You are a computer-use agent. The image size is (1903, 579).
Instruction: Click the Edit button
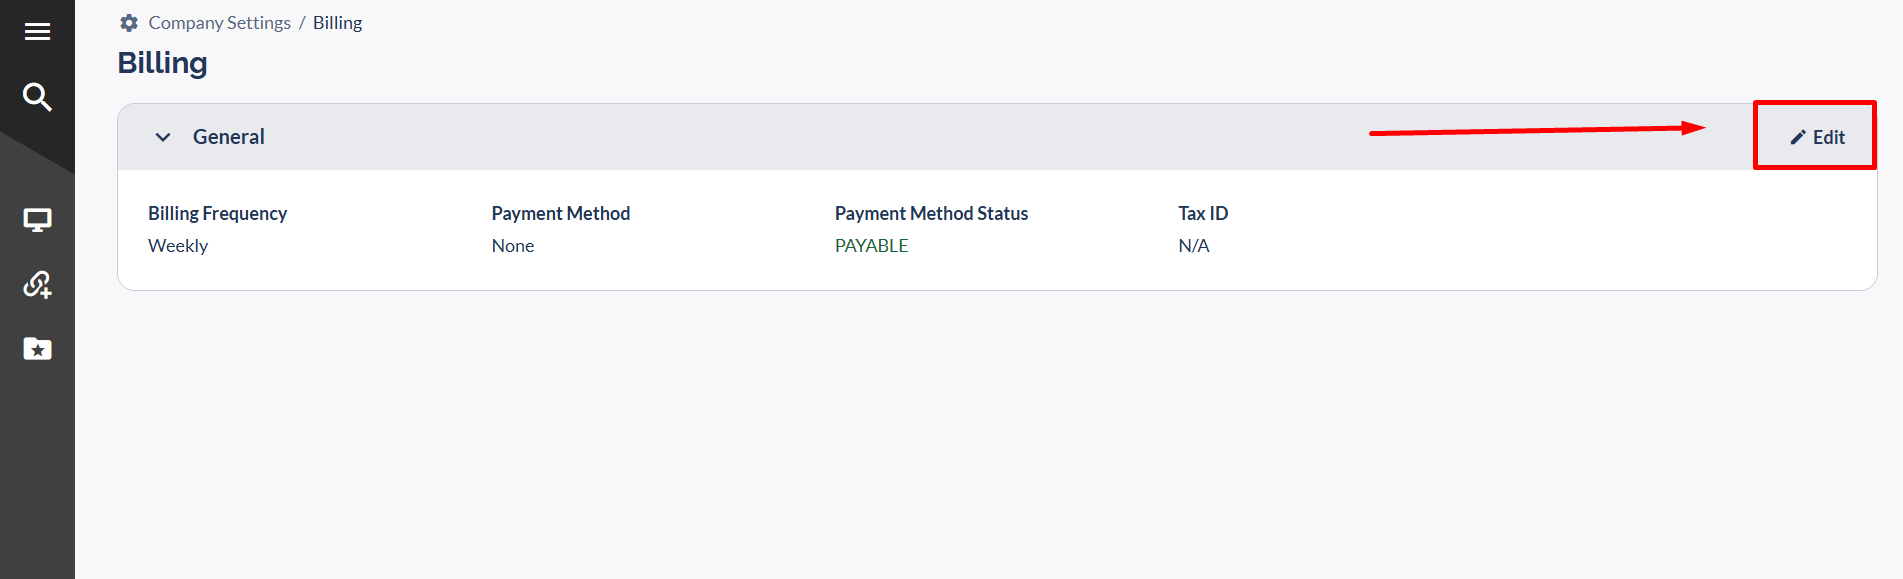1814,136
